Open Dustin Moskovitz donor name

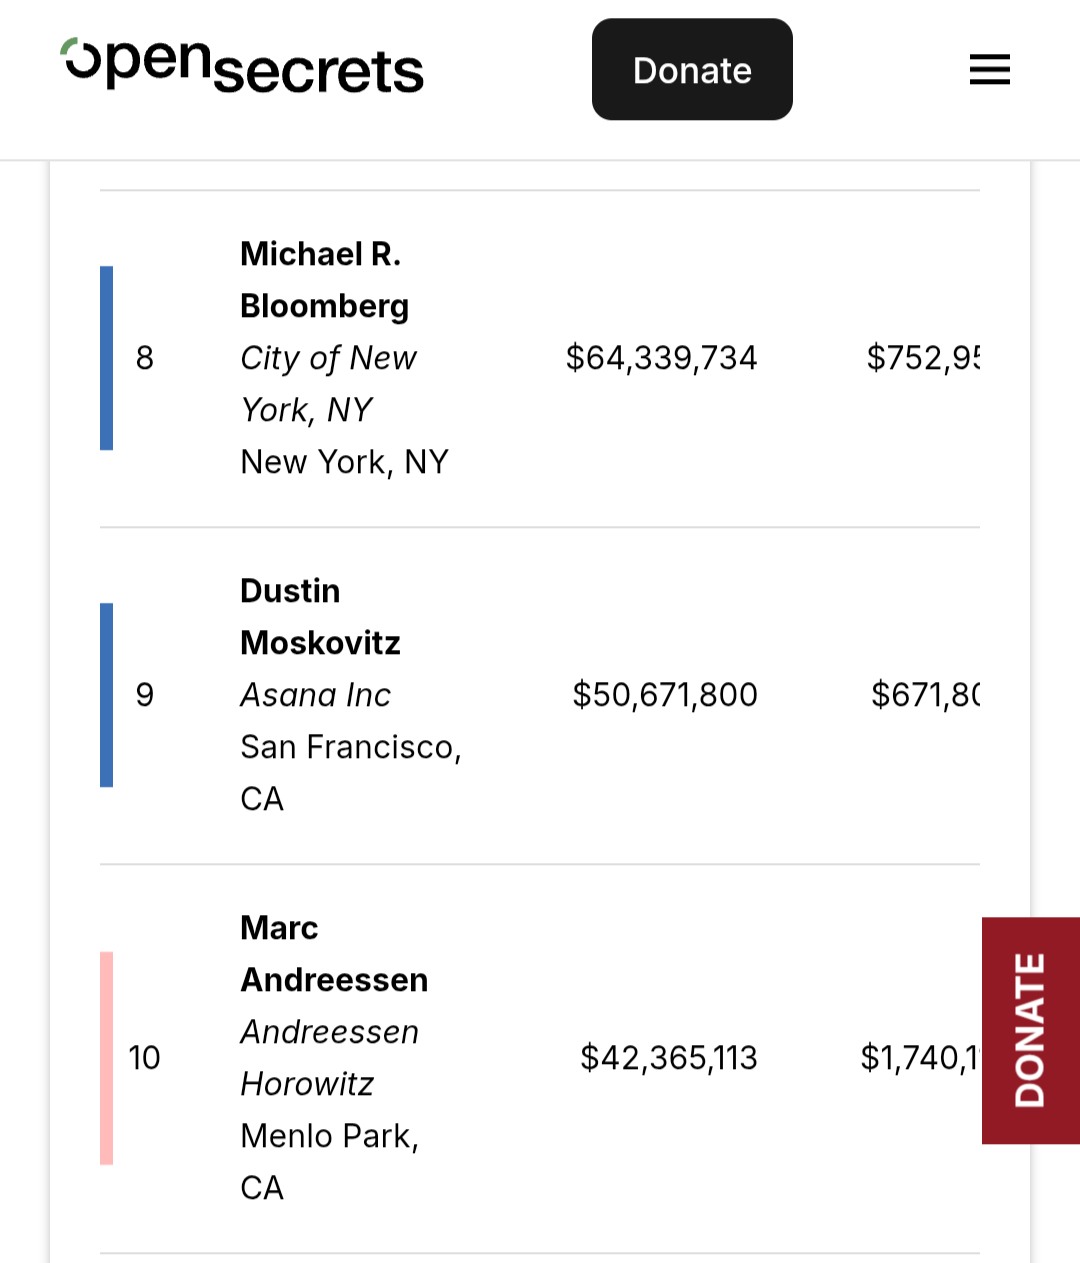point(320,617)
